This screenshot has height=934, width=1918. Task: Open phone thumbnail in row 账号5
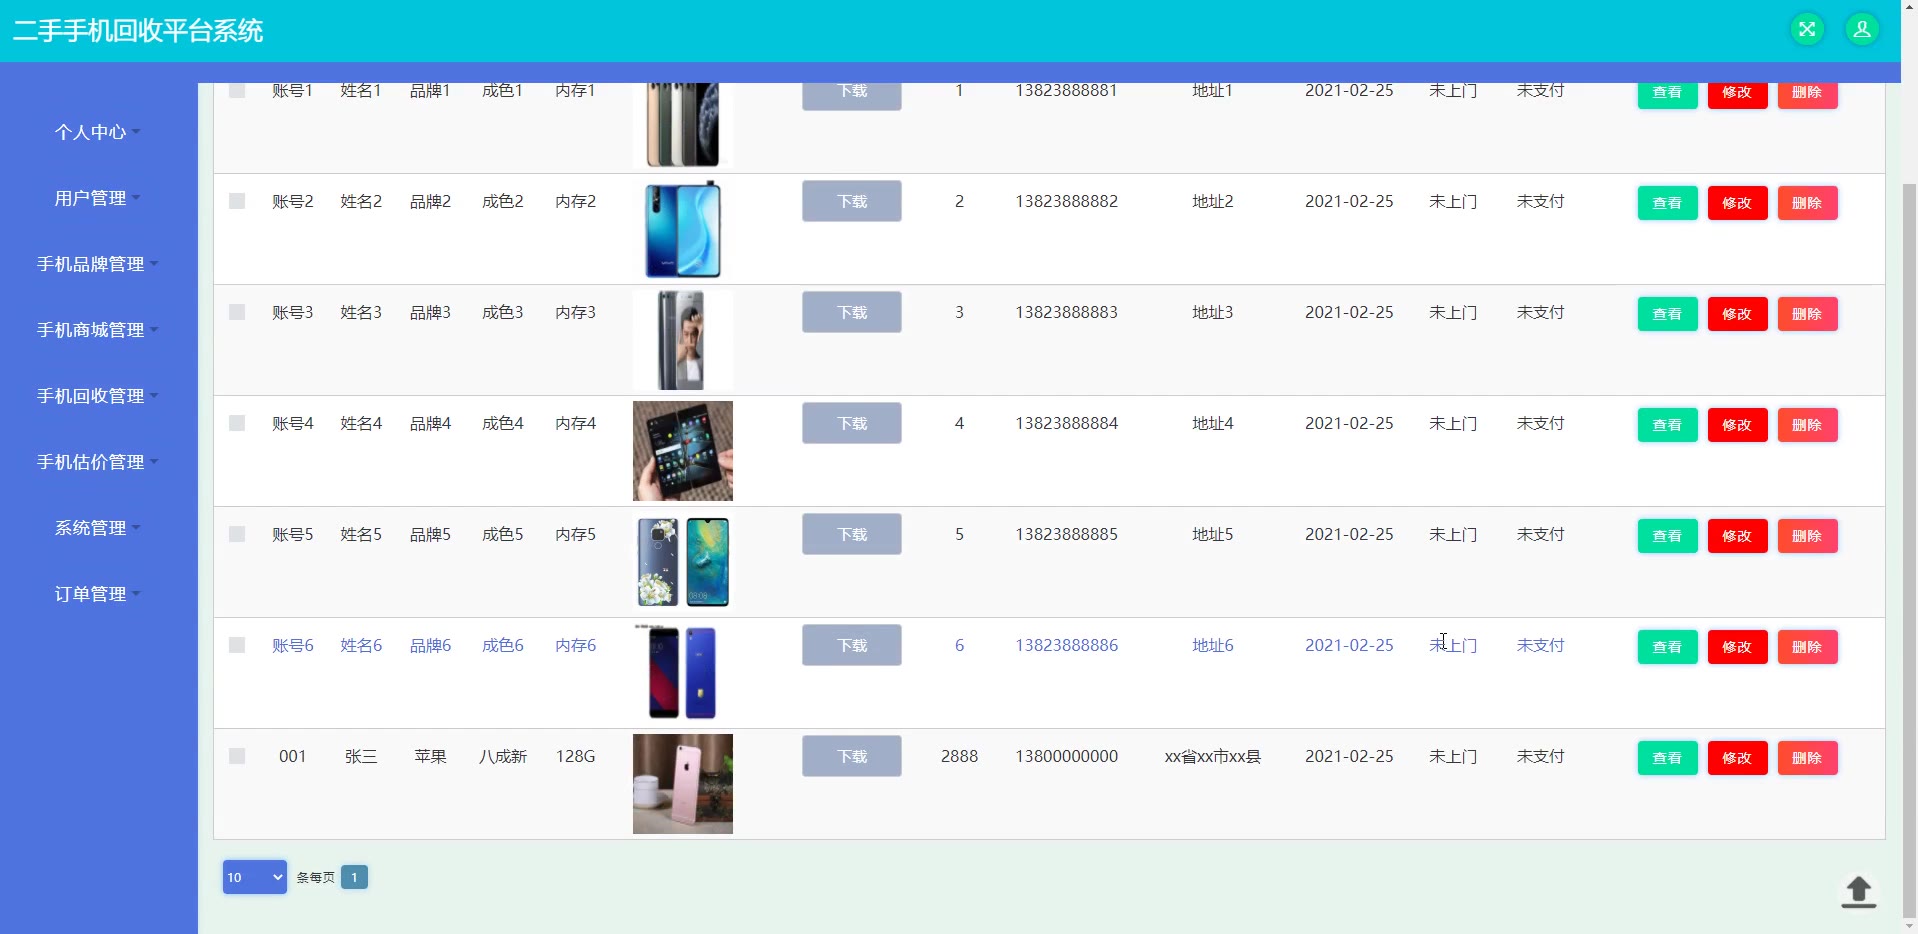[x=683, y=562]
